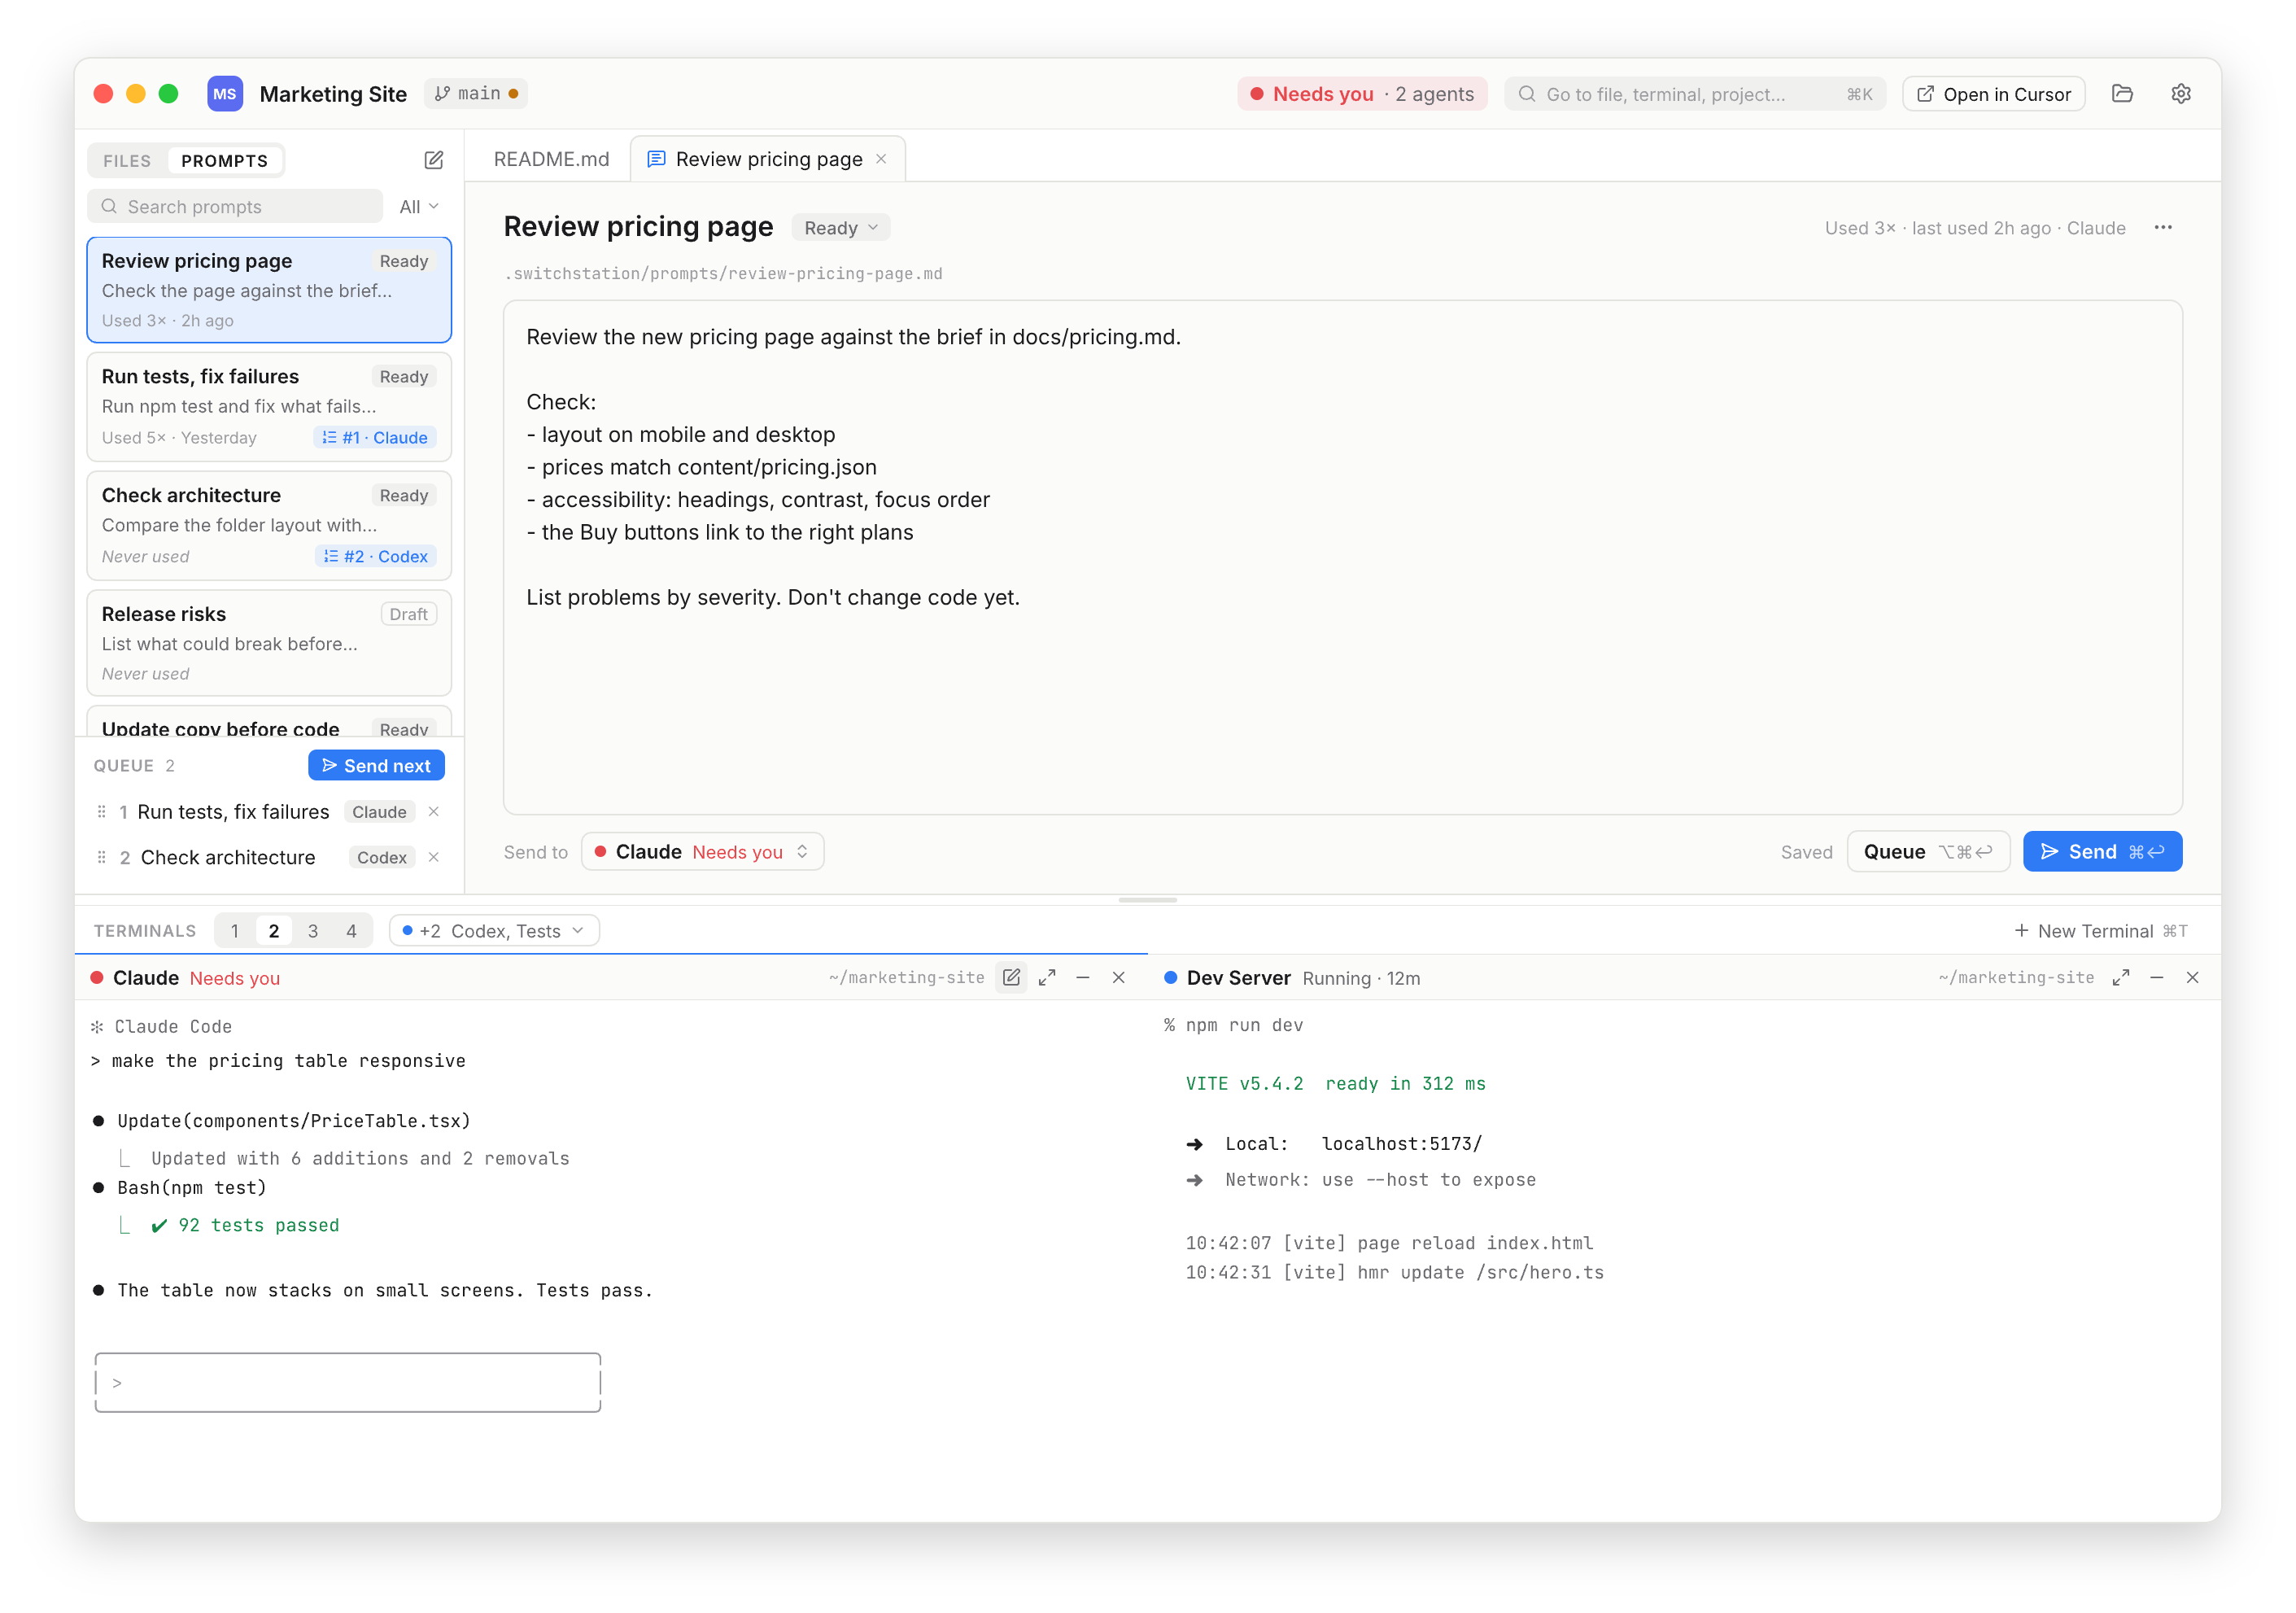
Task: Select the Run tests, fix failures prompt card
Action: (269, 406)
